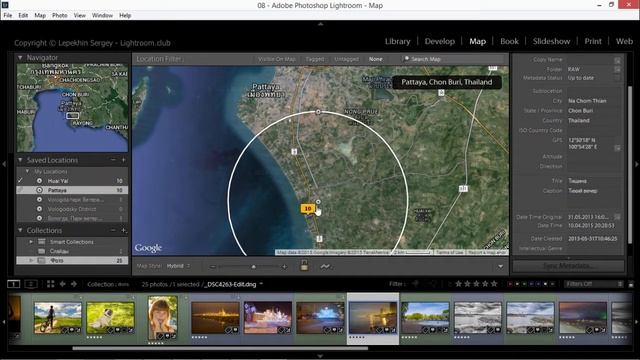
Task: Click the plus icon to add a Saved Location
Action: [123, 160]
